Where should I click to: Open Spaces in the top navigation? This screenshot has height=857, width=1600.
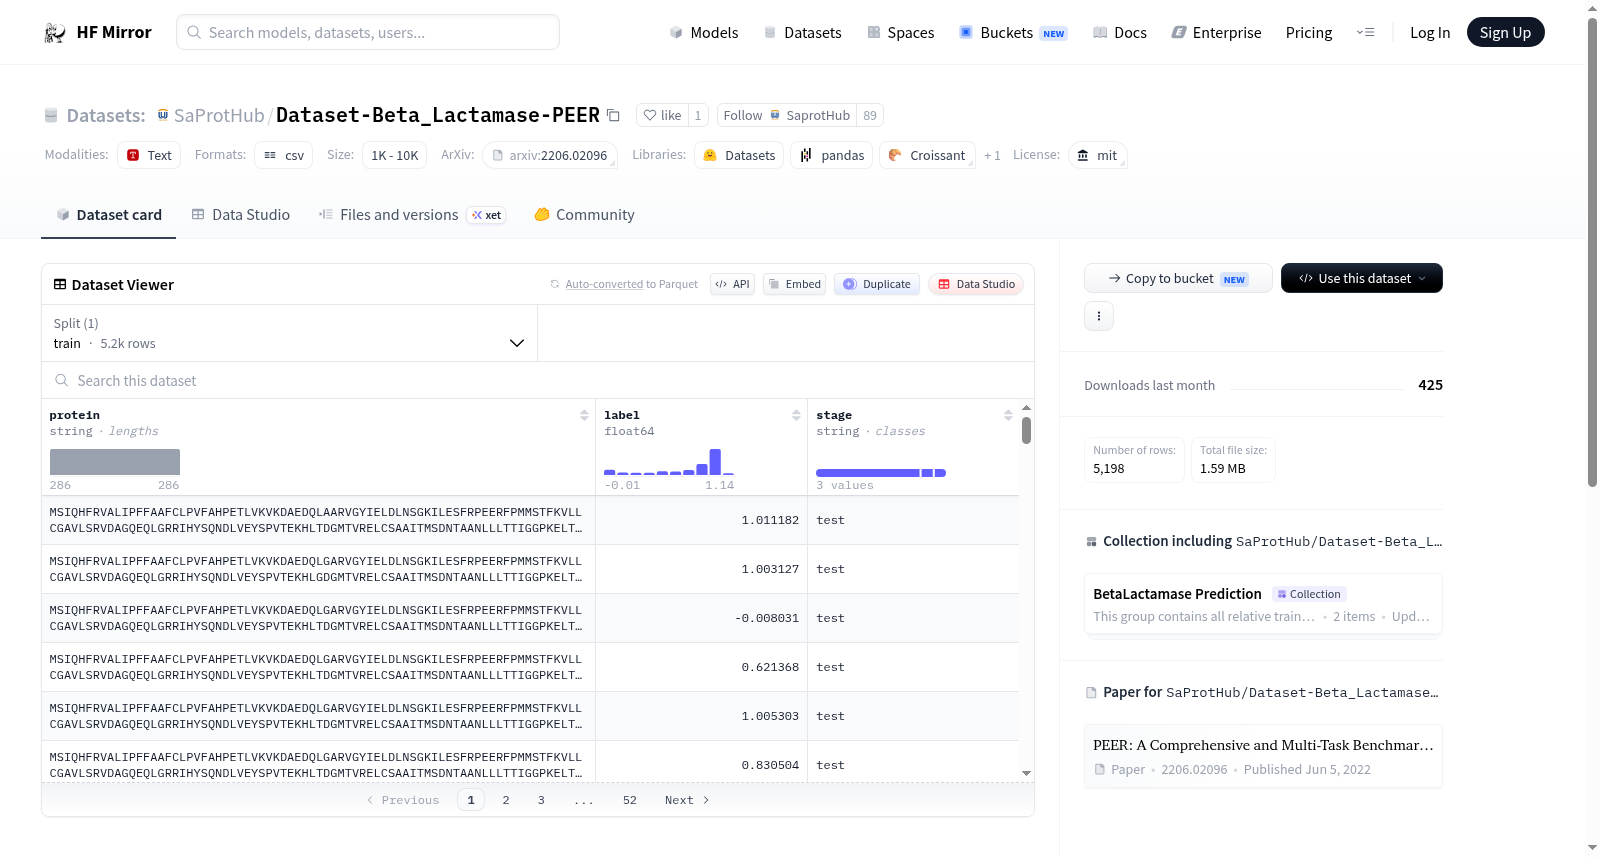click(900, 33)
